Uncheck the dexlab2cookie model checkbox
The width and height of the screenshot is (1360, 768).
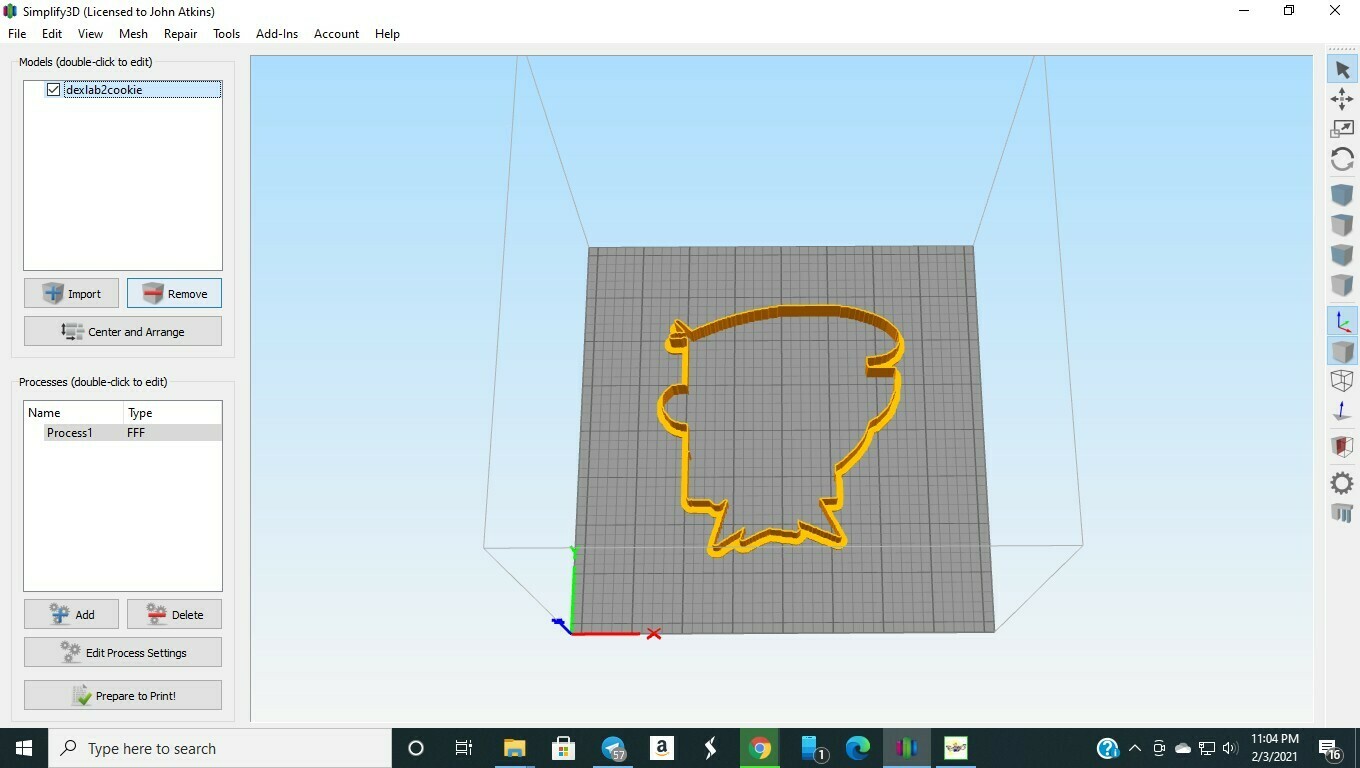[x=52, y=89]
